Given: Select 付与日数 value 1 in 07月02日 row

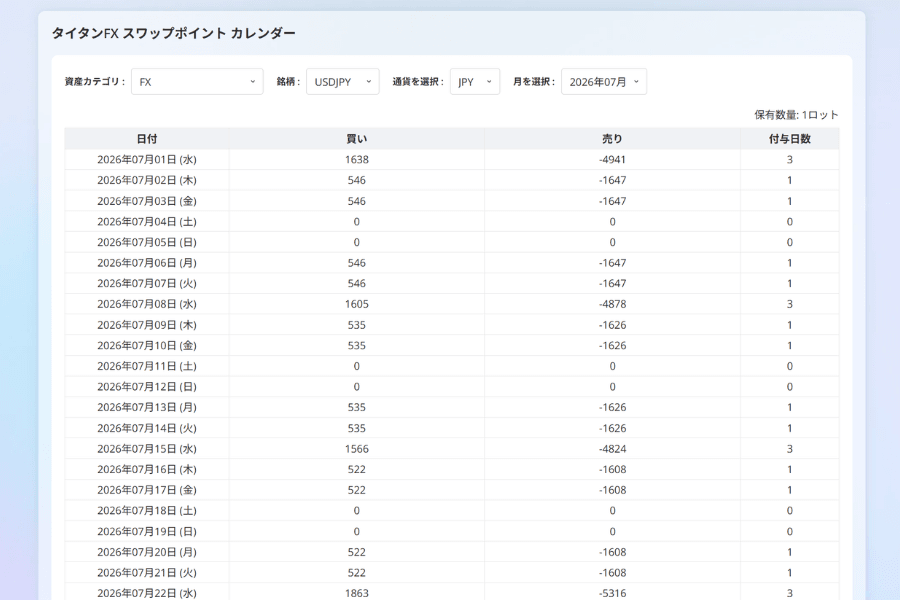Looking at the screenshot, I should (x=790, y=180).
